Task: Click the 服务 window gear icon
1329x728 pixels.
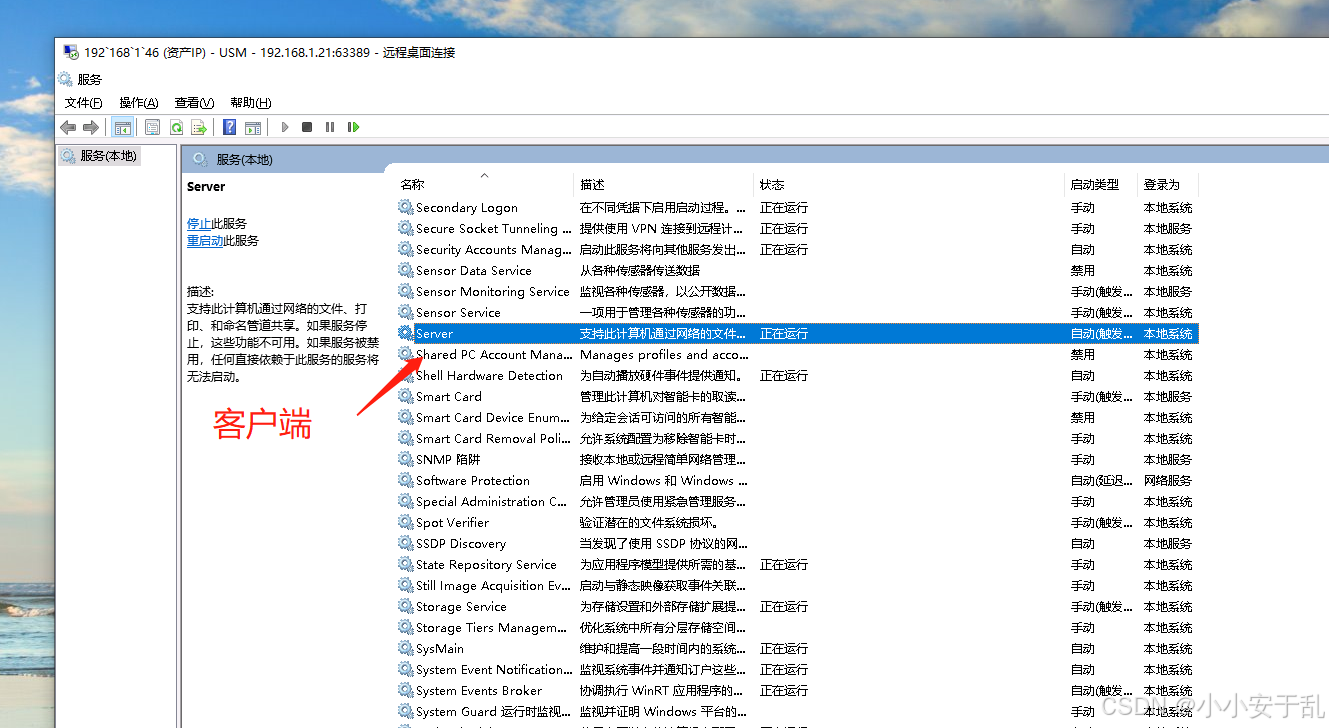Action: click(66, 79)
